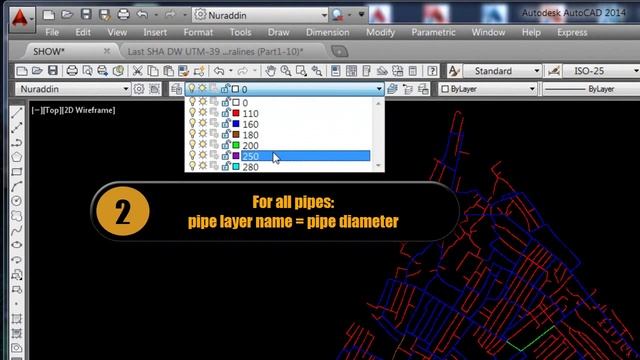
Task: Open the Format menu
Action: pyautogui.click(x=198, y=32)
